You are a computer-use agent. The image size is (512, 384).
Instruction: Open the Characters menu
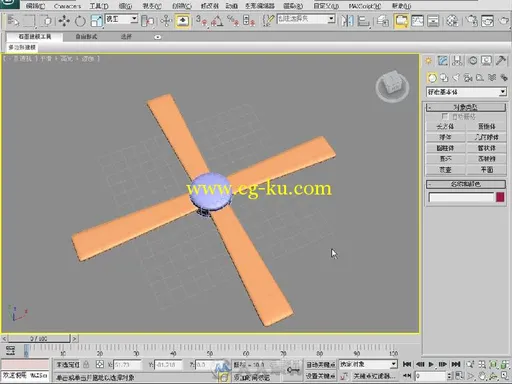[x=67, y=6]
